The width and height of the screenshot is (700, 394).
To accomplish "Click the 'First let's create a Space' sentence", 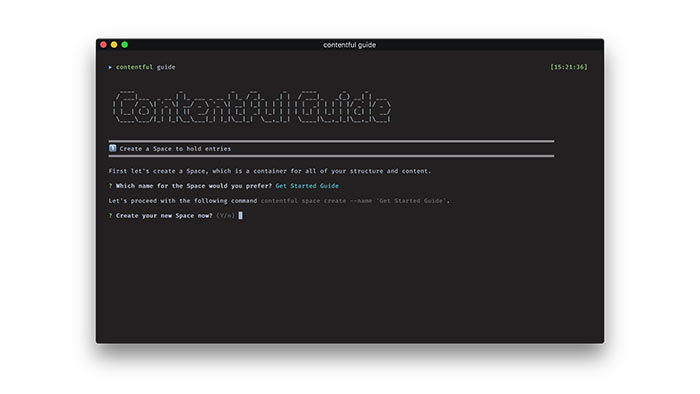I will [270, 171].
